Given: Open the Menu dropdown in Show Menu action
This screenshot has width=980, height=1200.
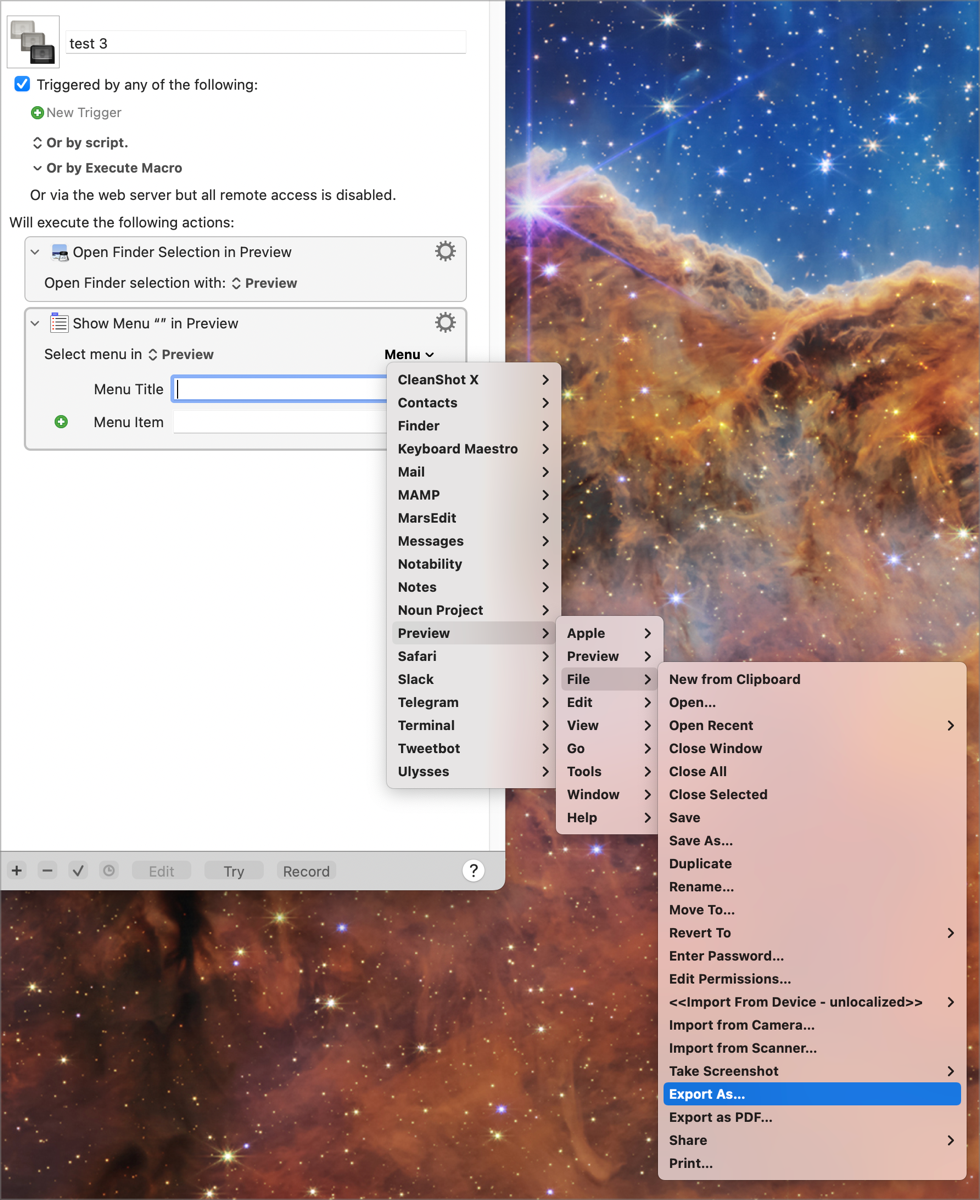Looking at the screenshot, I should point(409,354).
